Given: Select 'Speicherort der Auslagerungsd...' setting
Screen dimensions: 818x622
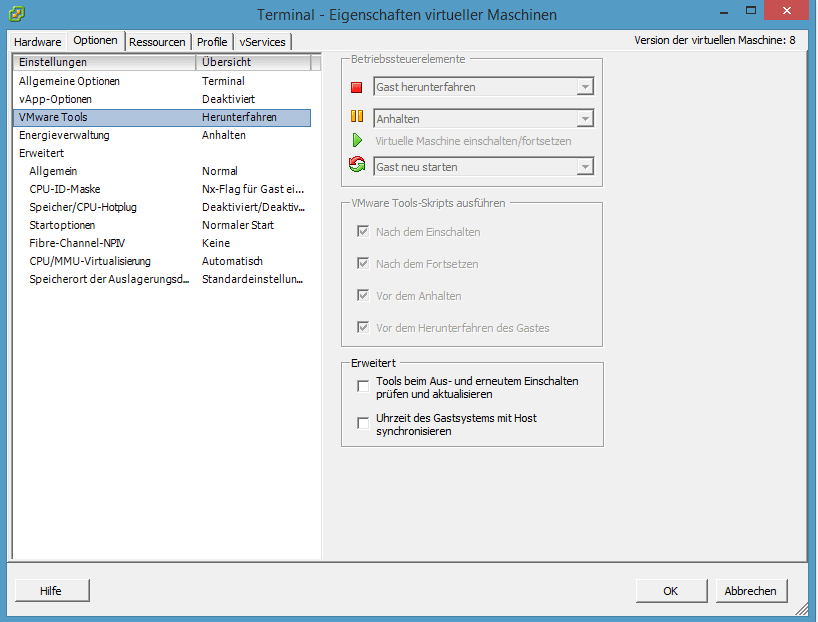Looking at the screenshot, I should click(162, 279).
